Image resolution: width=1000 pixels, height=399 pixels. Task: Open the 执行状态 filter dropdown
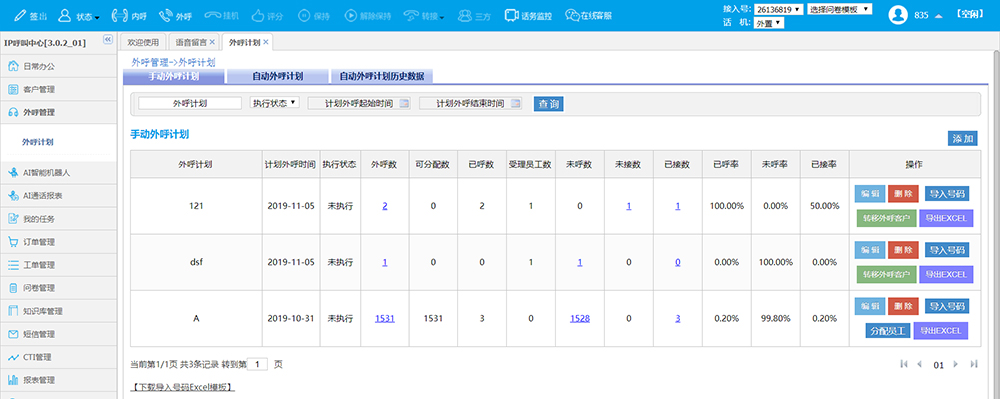(274, 102)
